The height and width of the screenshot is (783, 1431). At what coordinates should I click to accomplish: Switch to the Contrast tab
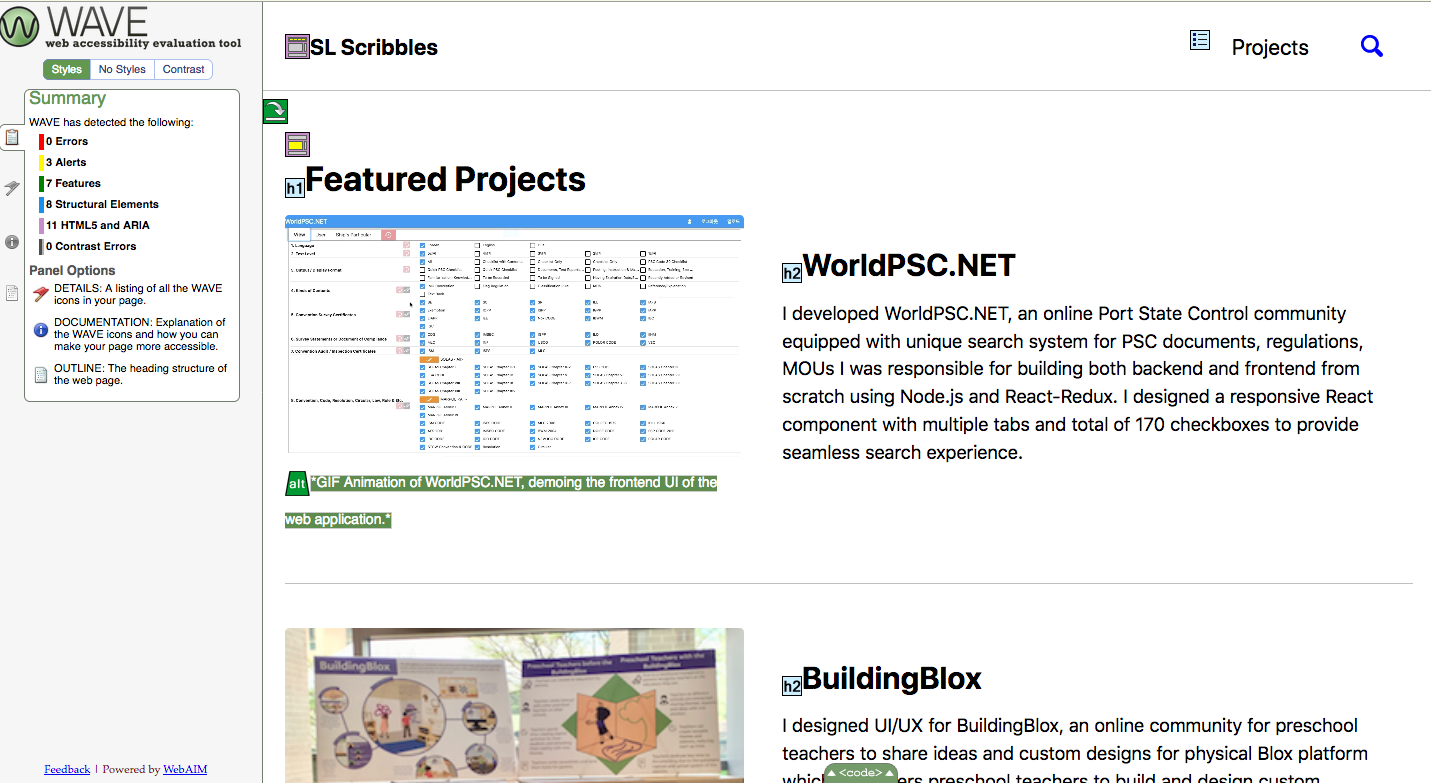pyautogui.click(x=184, y=69)
